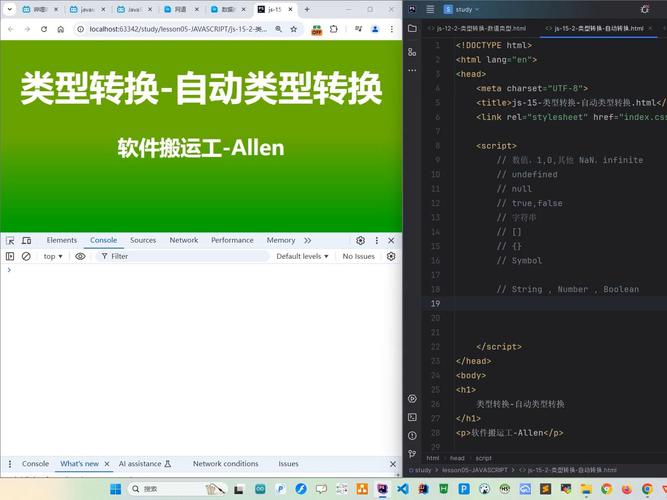Open the Git tool window
Screen dimensions: 667x500
(x=412, y=454)
